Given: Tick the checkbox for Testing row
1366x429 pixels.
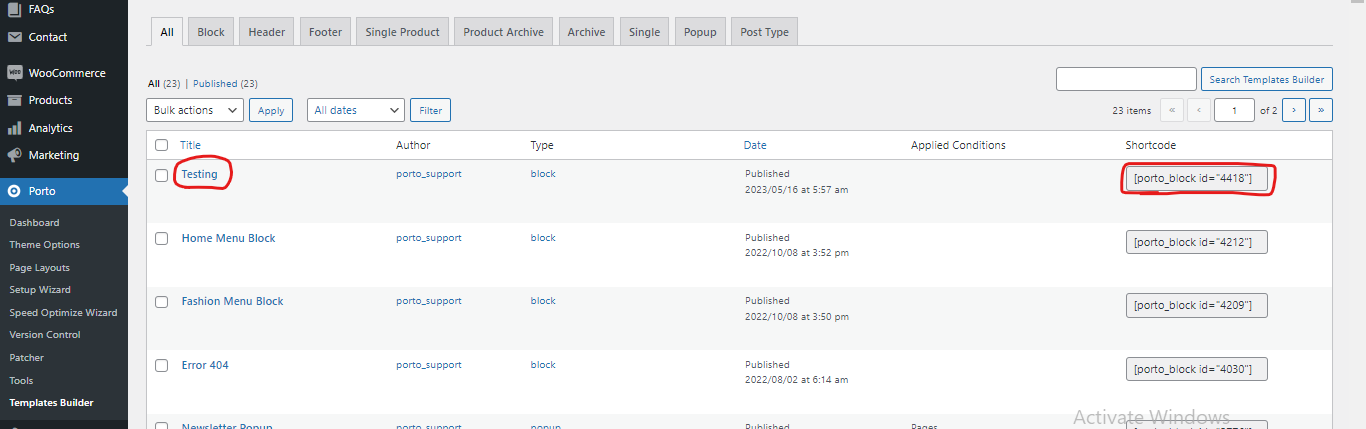Looking at the screenshot, I should (x=161, y=175).
